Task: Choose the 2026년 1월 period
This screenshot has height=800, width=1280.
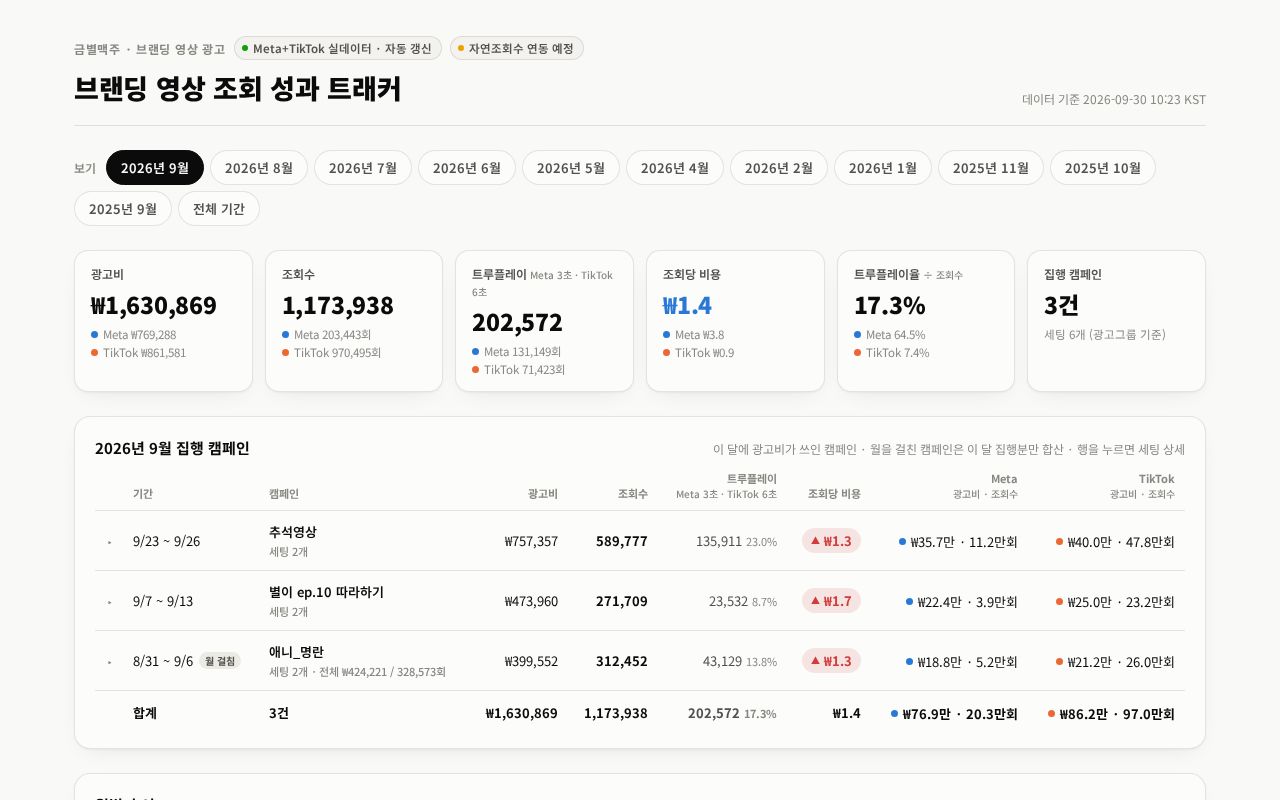Action: (x=883, y=168)
